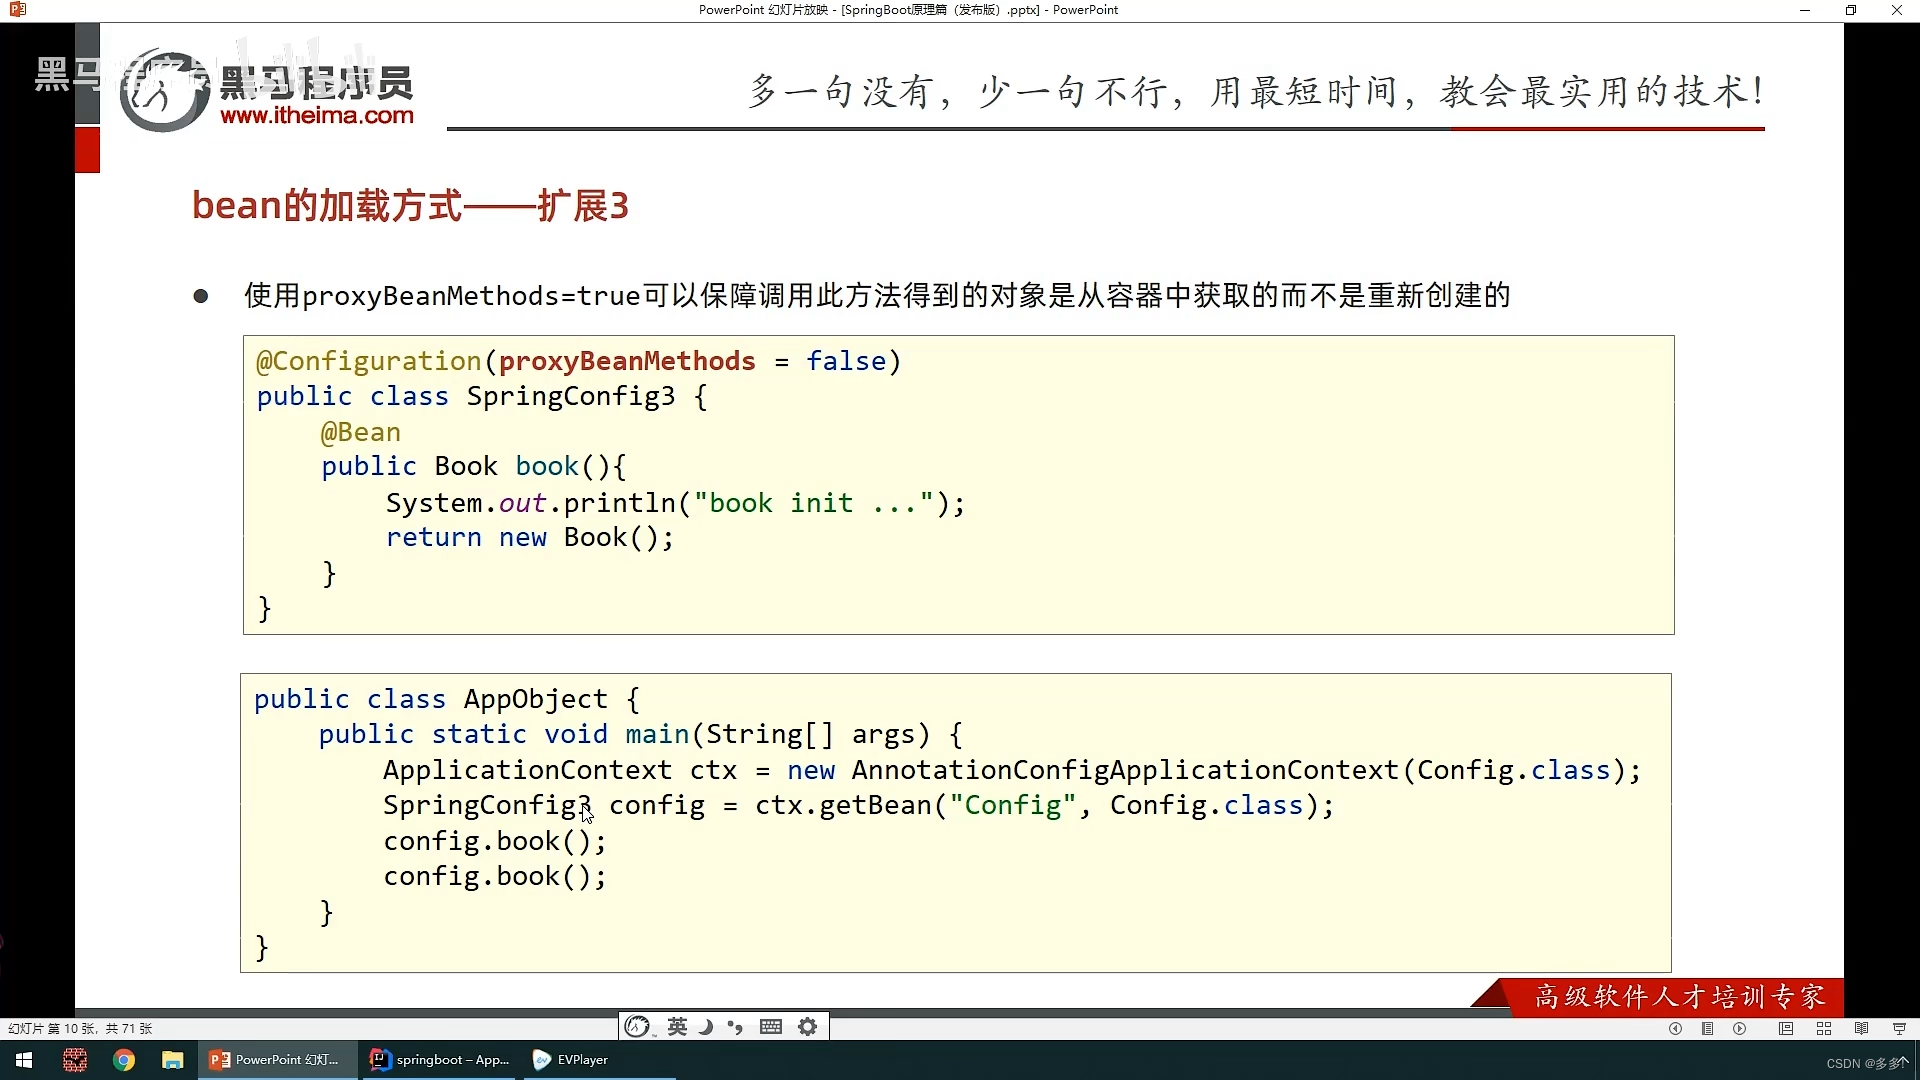Image resolution: width=1920 pixels, height=1080 pixels.
Task: Click the 'public class SpringConfig3 {' line
Action: pos(482,397)
